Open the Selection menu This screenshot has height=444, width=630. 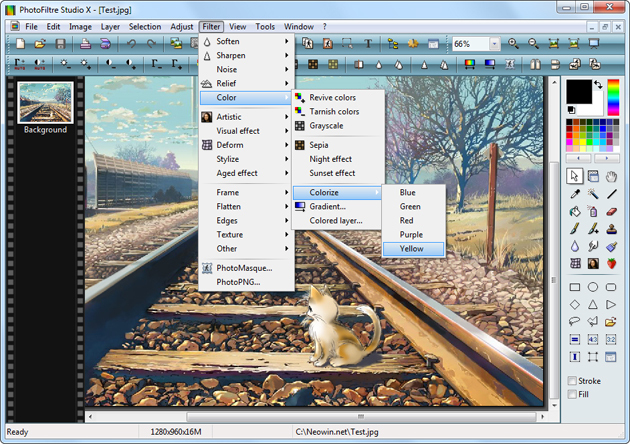tap(145, 27)
